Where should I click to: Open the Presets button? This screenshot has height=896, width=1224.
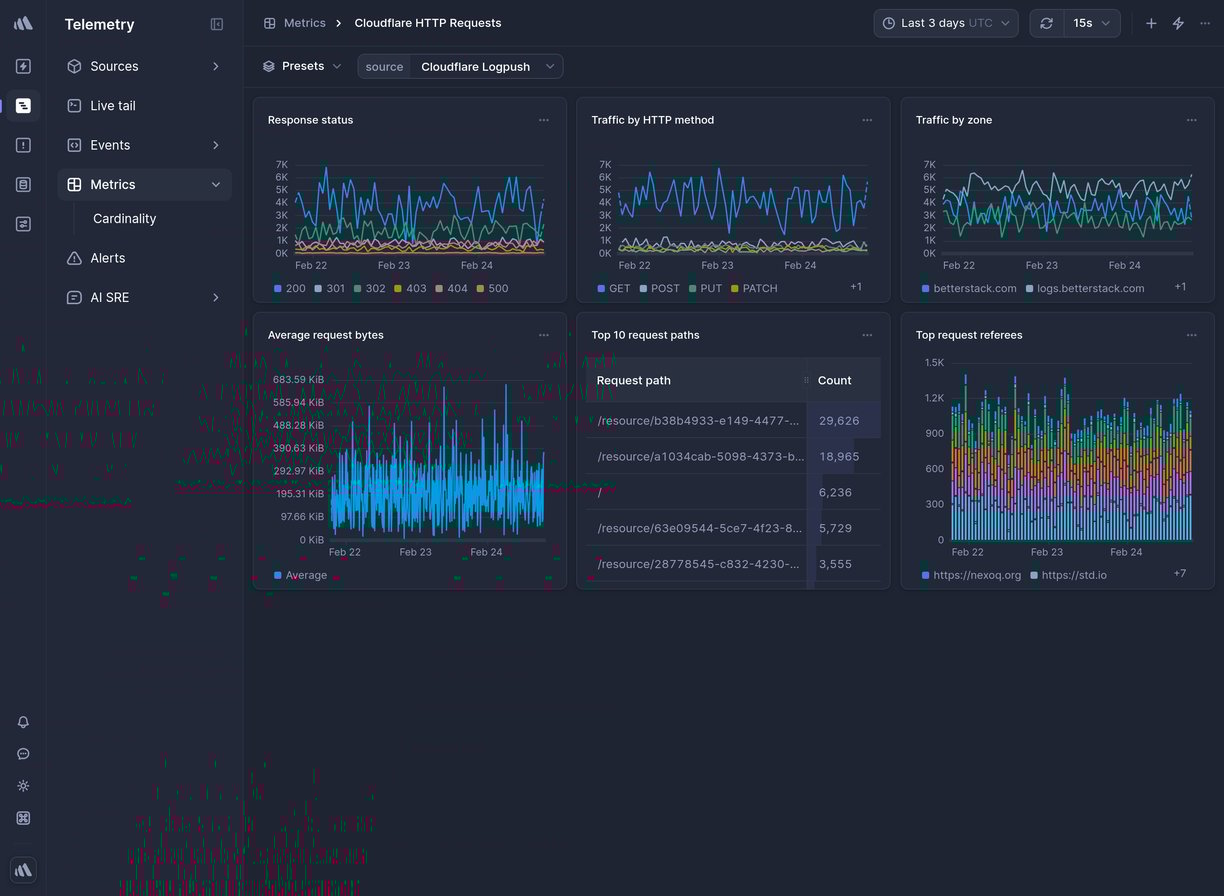point(301,65)
